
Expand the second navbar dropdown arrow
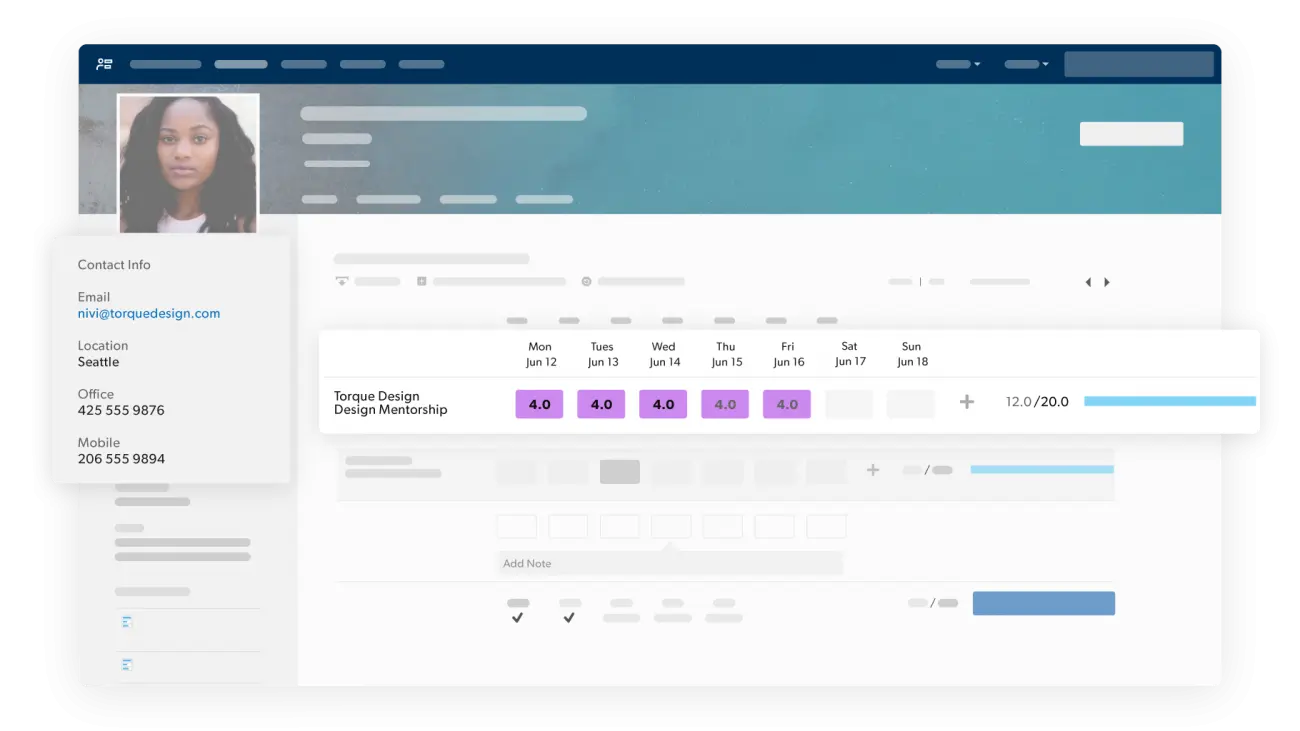1045,65
